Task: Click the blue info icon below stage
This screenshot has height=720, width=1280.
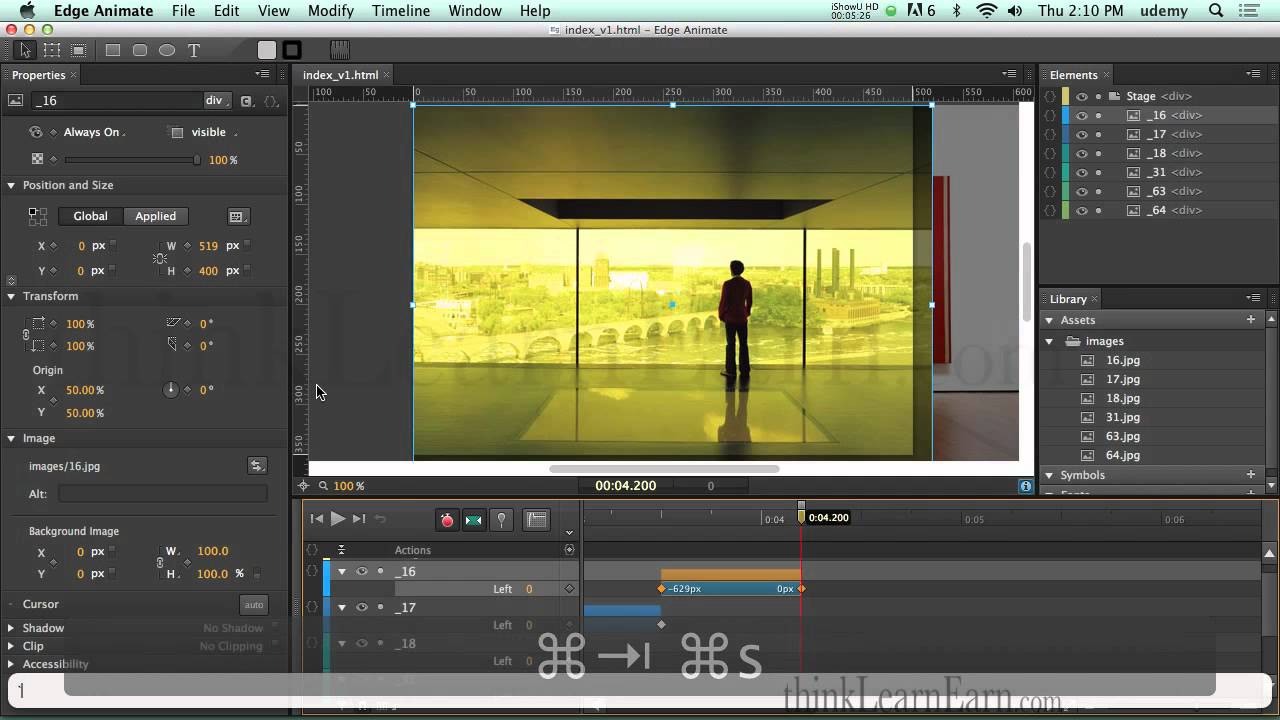Action: (1026, 486)
